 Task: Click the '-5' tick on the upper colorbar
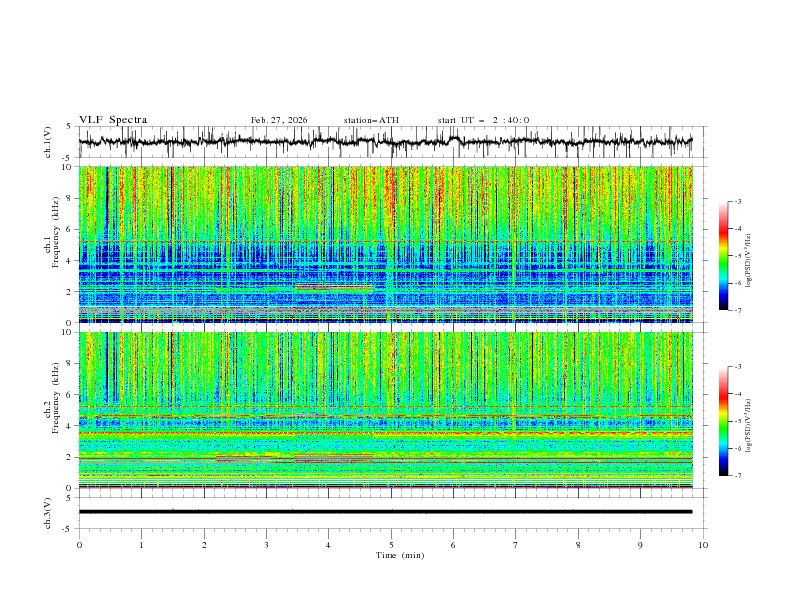click(738, 256)
